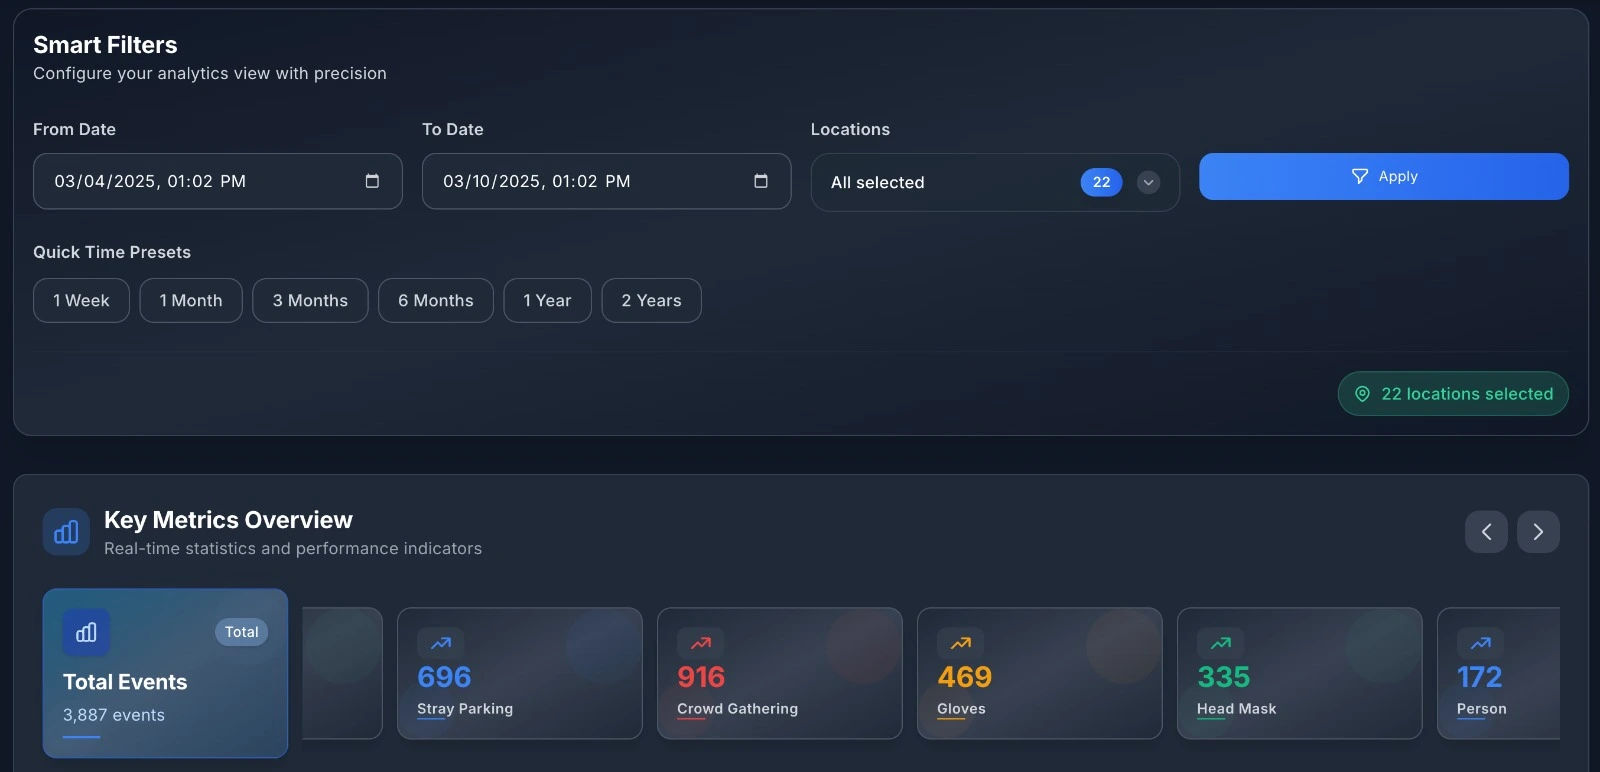Viewport: 1600px width, 772px height.
Task: Open the From Date calendar picker icon
Action: (x=372, y=181)
